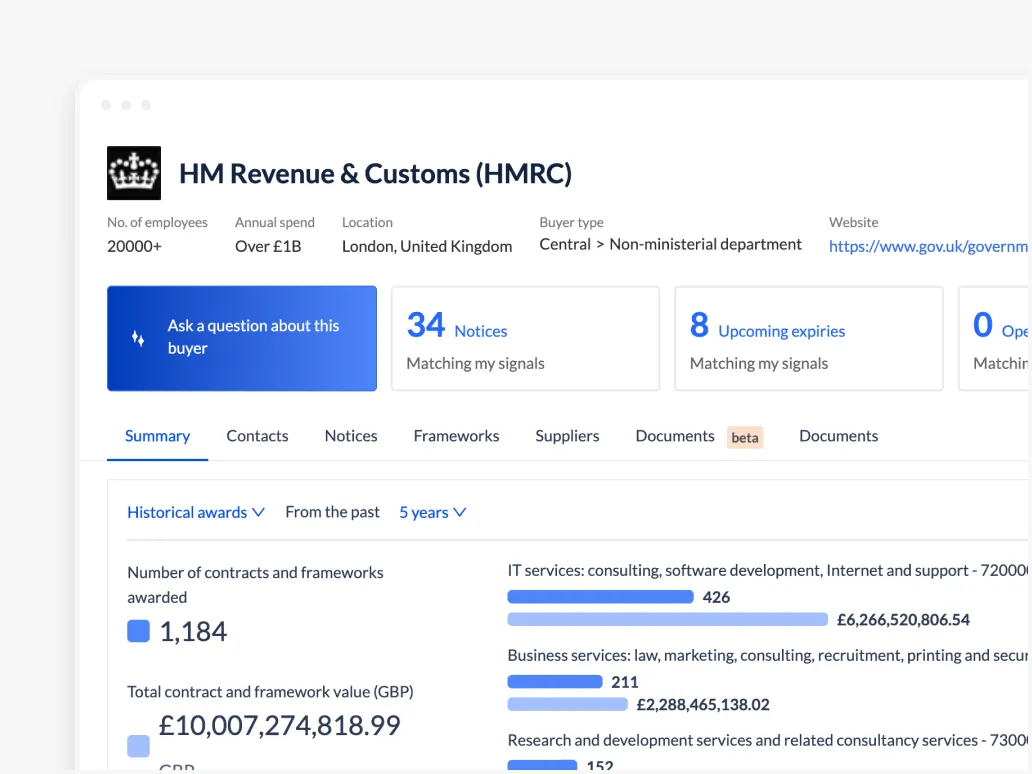Click the 'From the past' label
The image size is (1032, 774).
332,512
